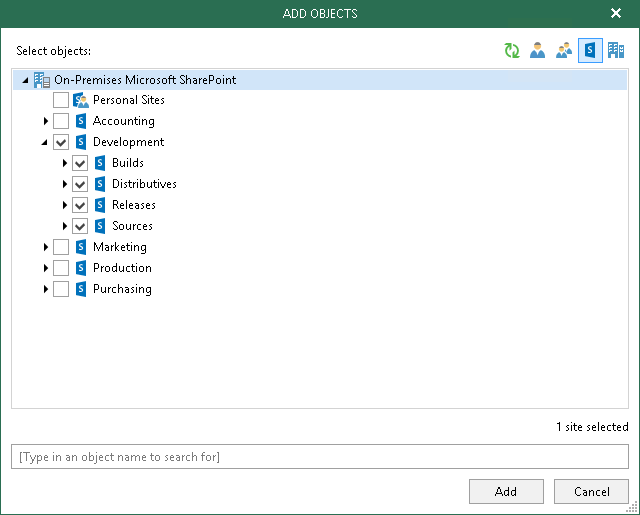Viewport: 640px width, 515px height.
Task: Expand the Sources subsite node
Action: point(65,226)
